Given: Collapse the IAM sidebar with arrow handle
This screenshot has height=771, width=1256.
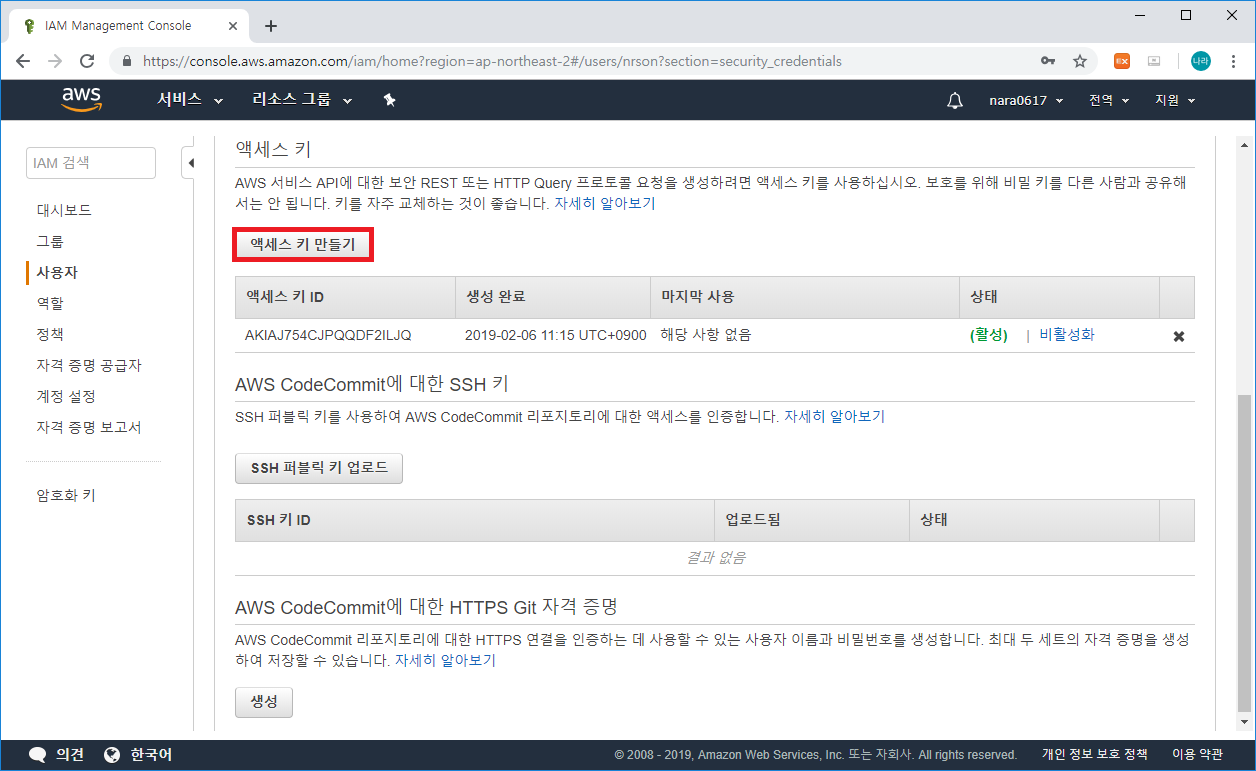Looking at the screenshot, I should point(190,163).
